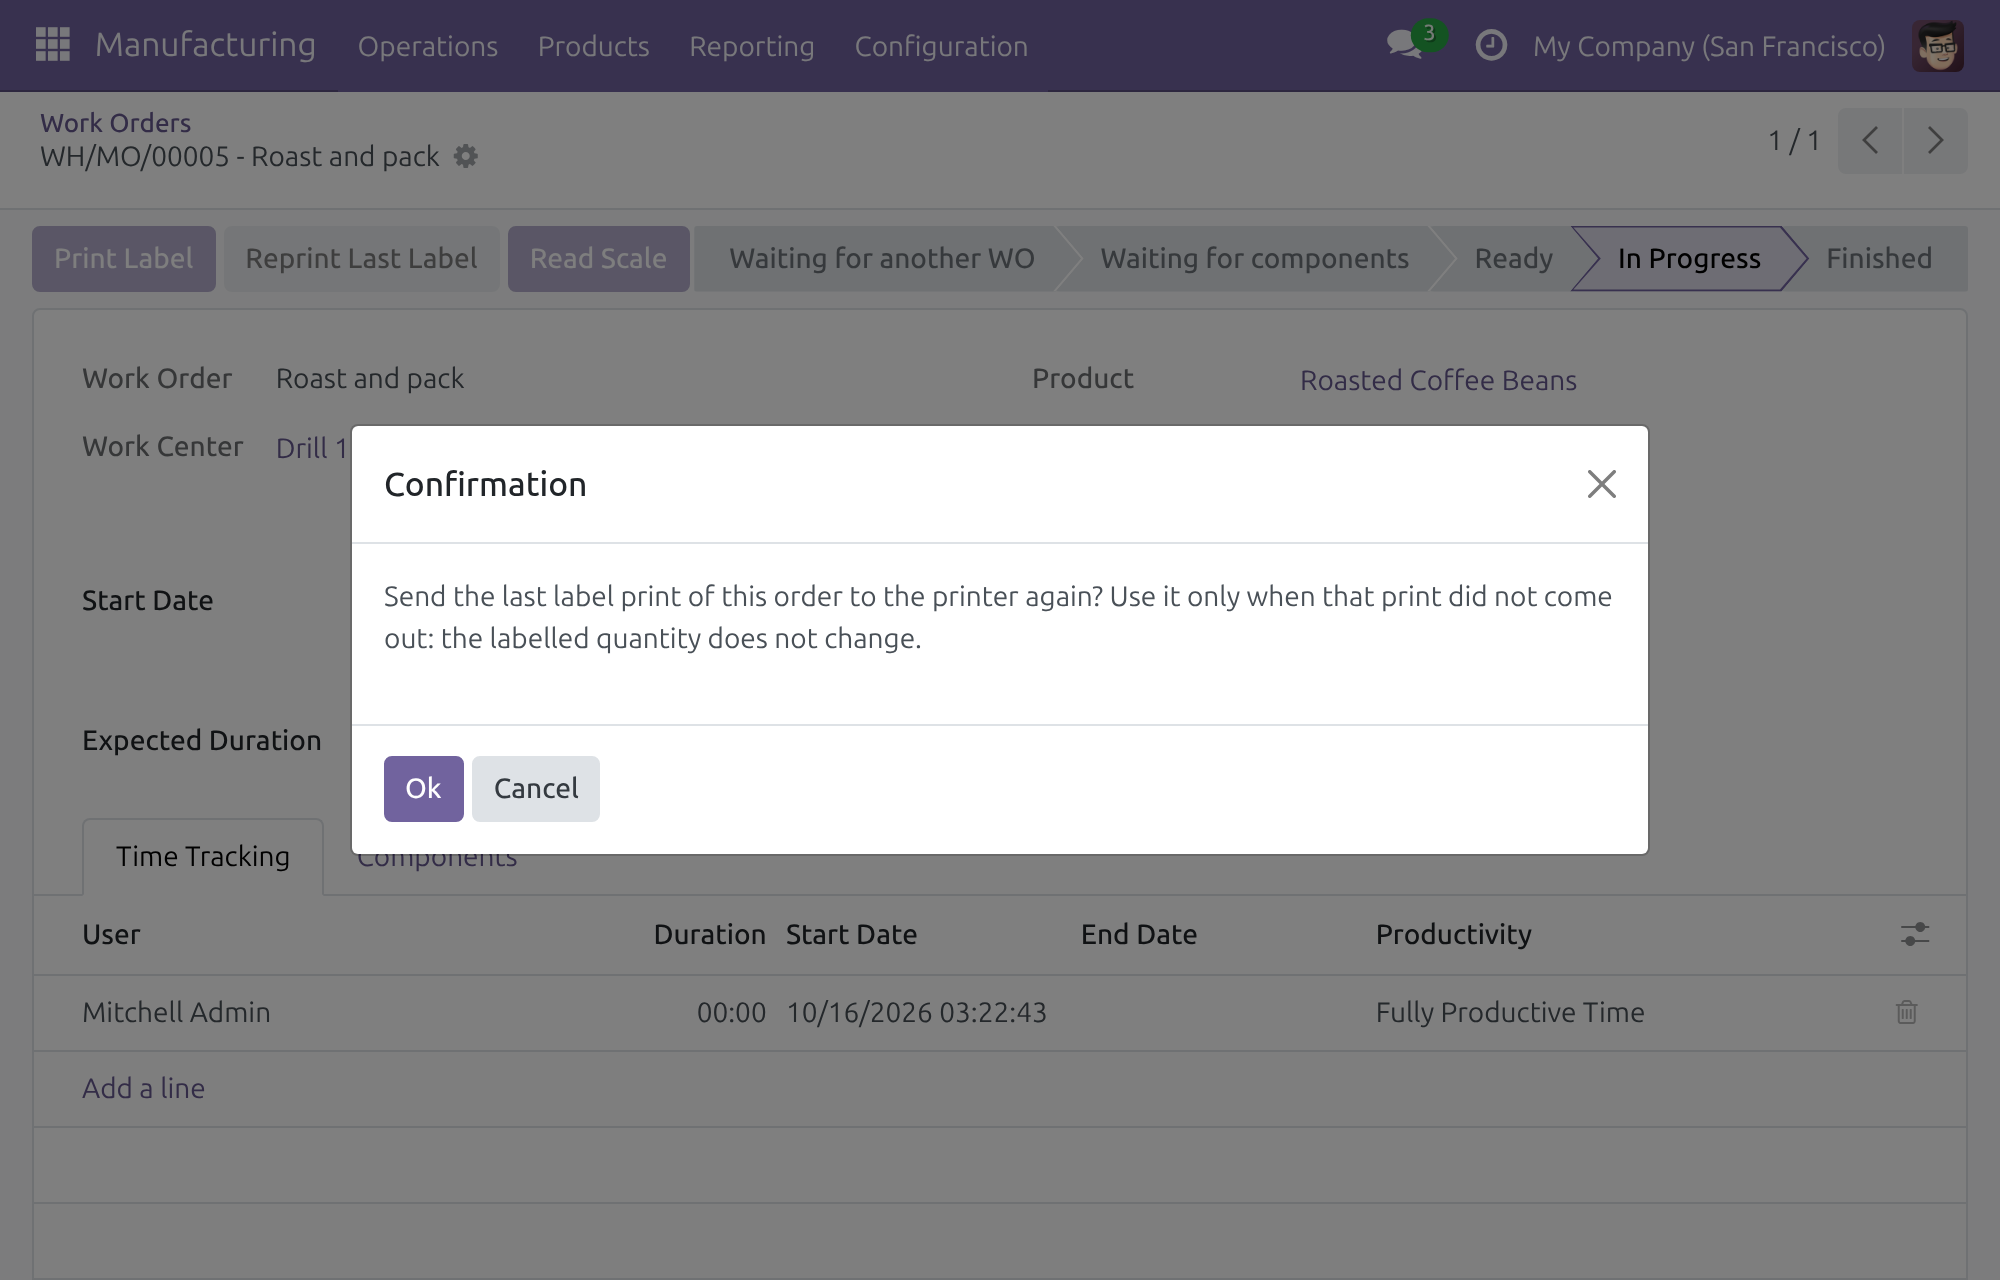Add a line to time tracking
This screenshot has width=2000, height=1280.
143,1088
